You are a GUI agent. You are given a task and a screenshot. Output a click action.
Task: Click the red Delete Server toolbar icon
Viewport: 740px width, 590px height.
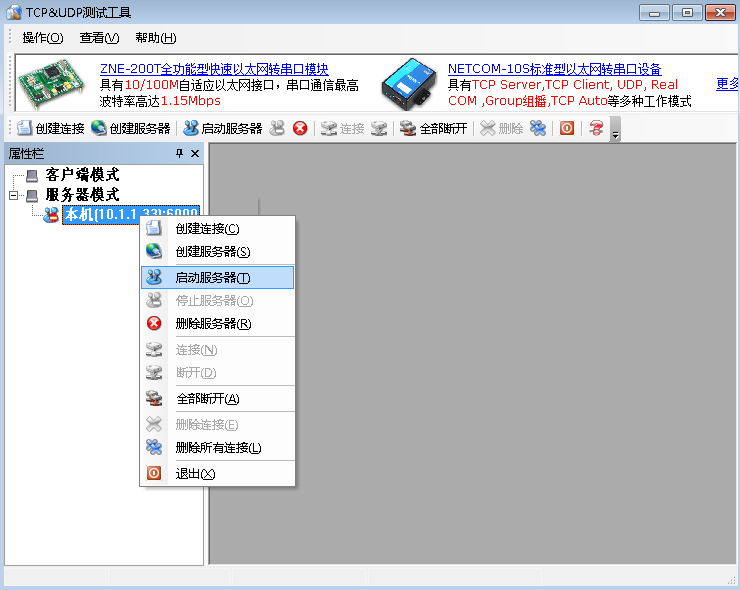pos(300,128)
